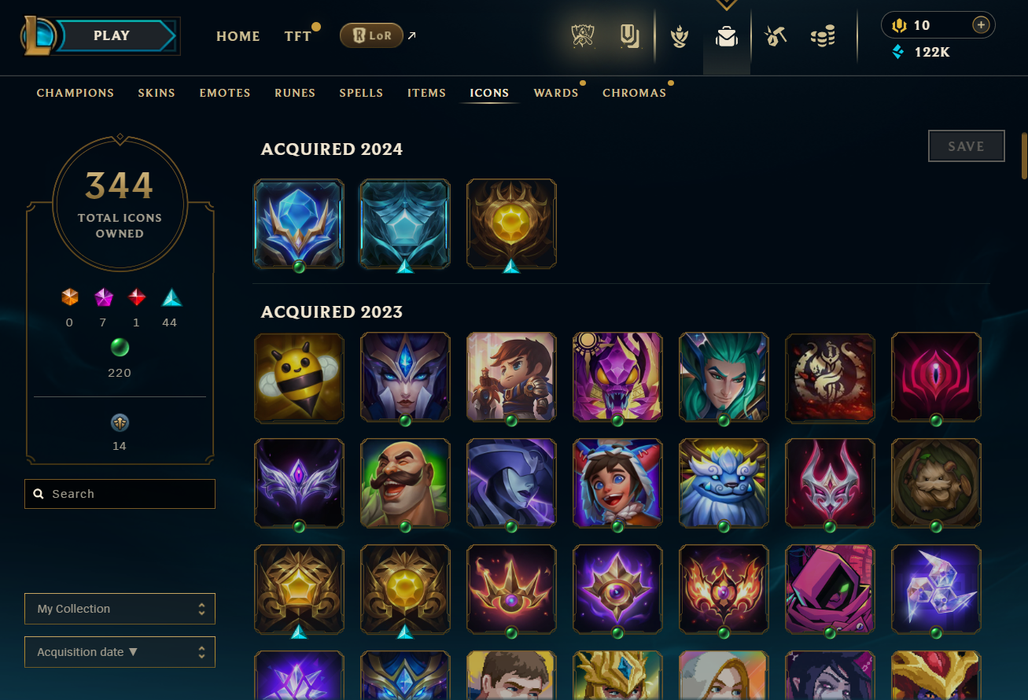The height and width of the screenshot is (700, 1028).
Task: Select the yellow bee summoner icon
Action: [x=299, y=377]
